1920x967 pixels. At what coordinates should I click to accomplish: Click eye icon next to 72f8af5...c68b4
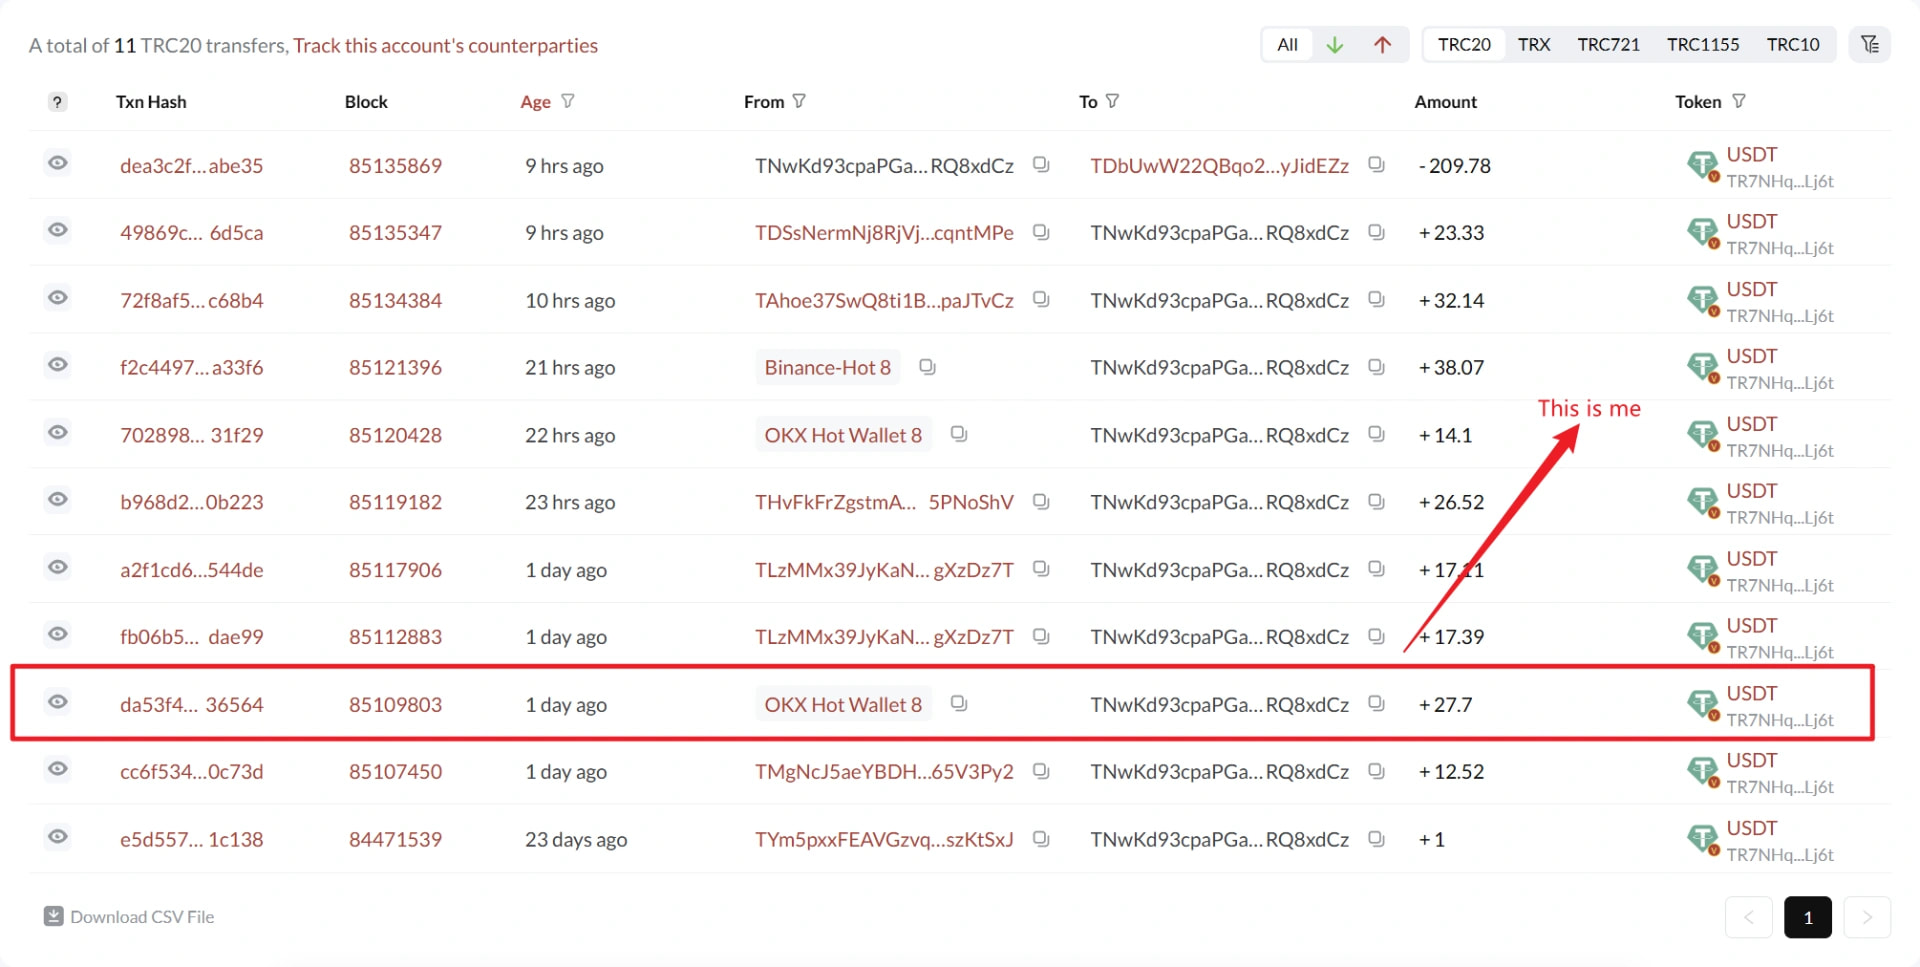[58, 298]
